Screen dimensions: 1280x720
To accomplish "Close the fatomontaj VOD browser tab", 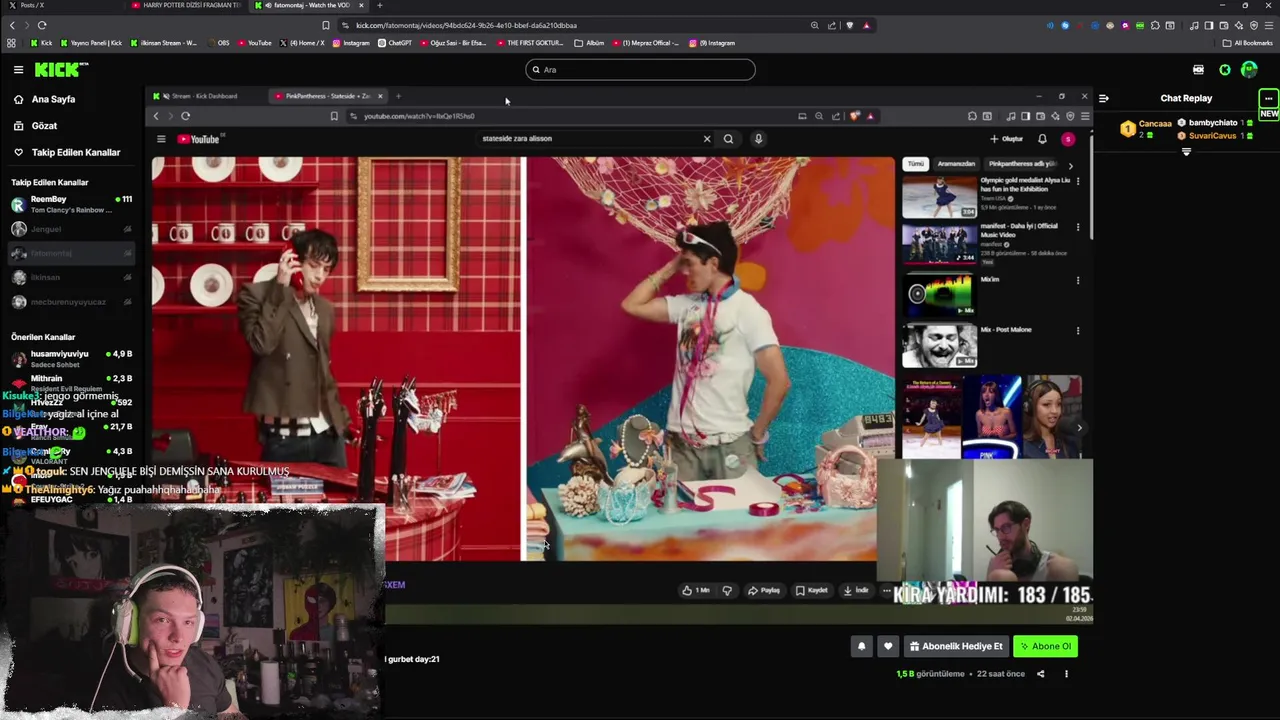I will (361, 5).
